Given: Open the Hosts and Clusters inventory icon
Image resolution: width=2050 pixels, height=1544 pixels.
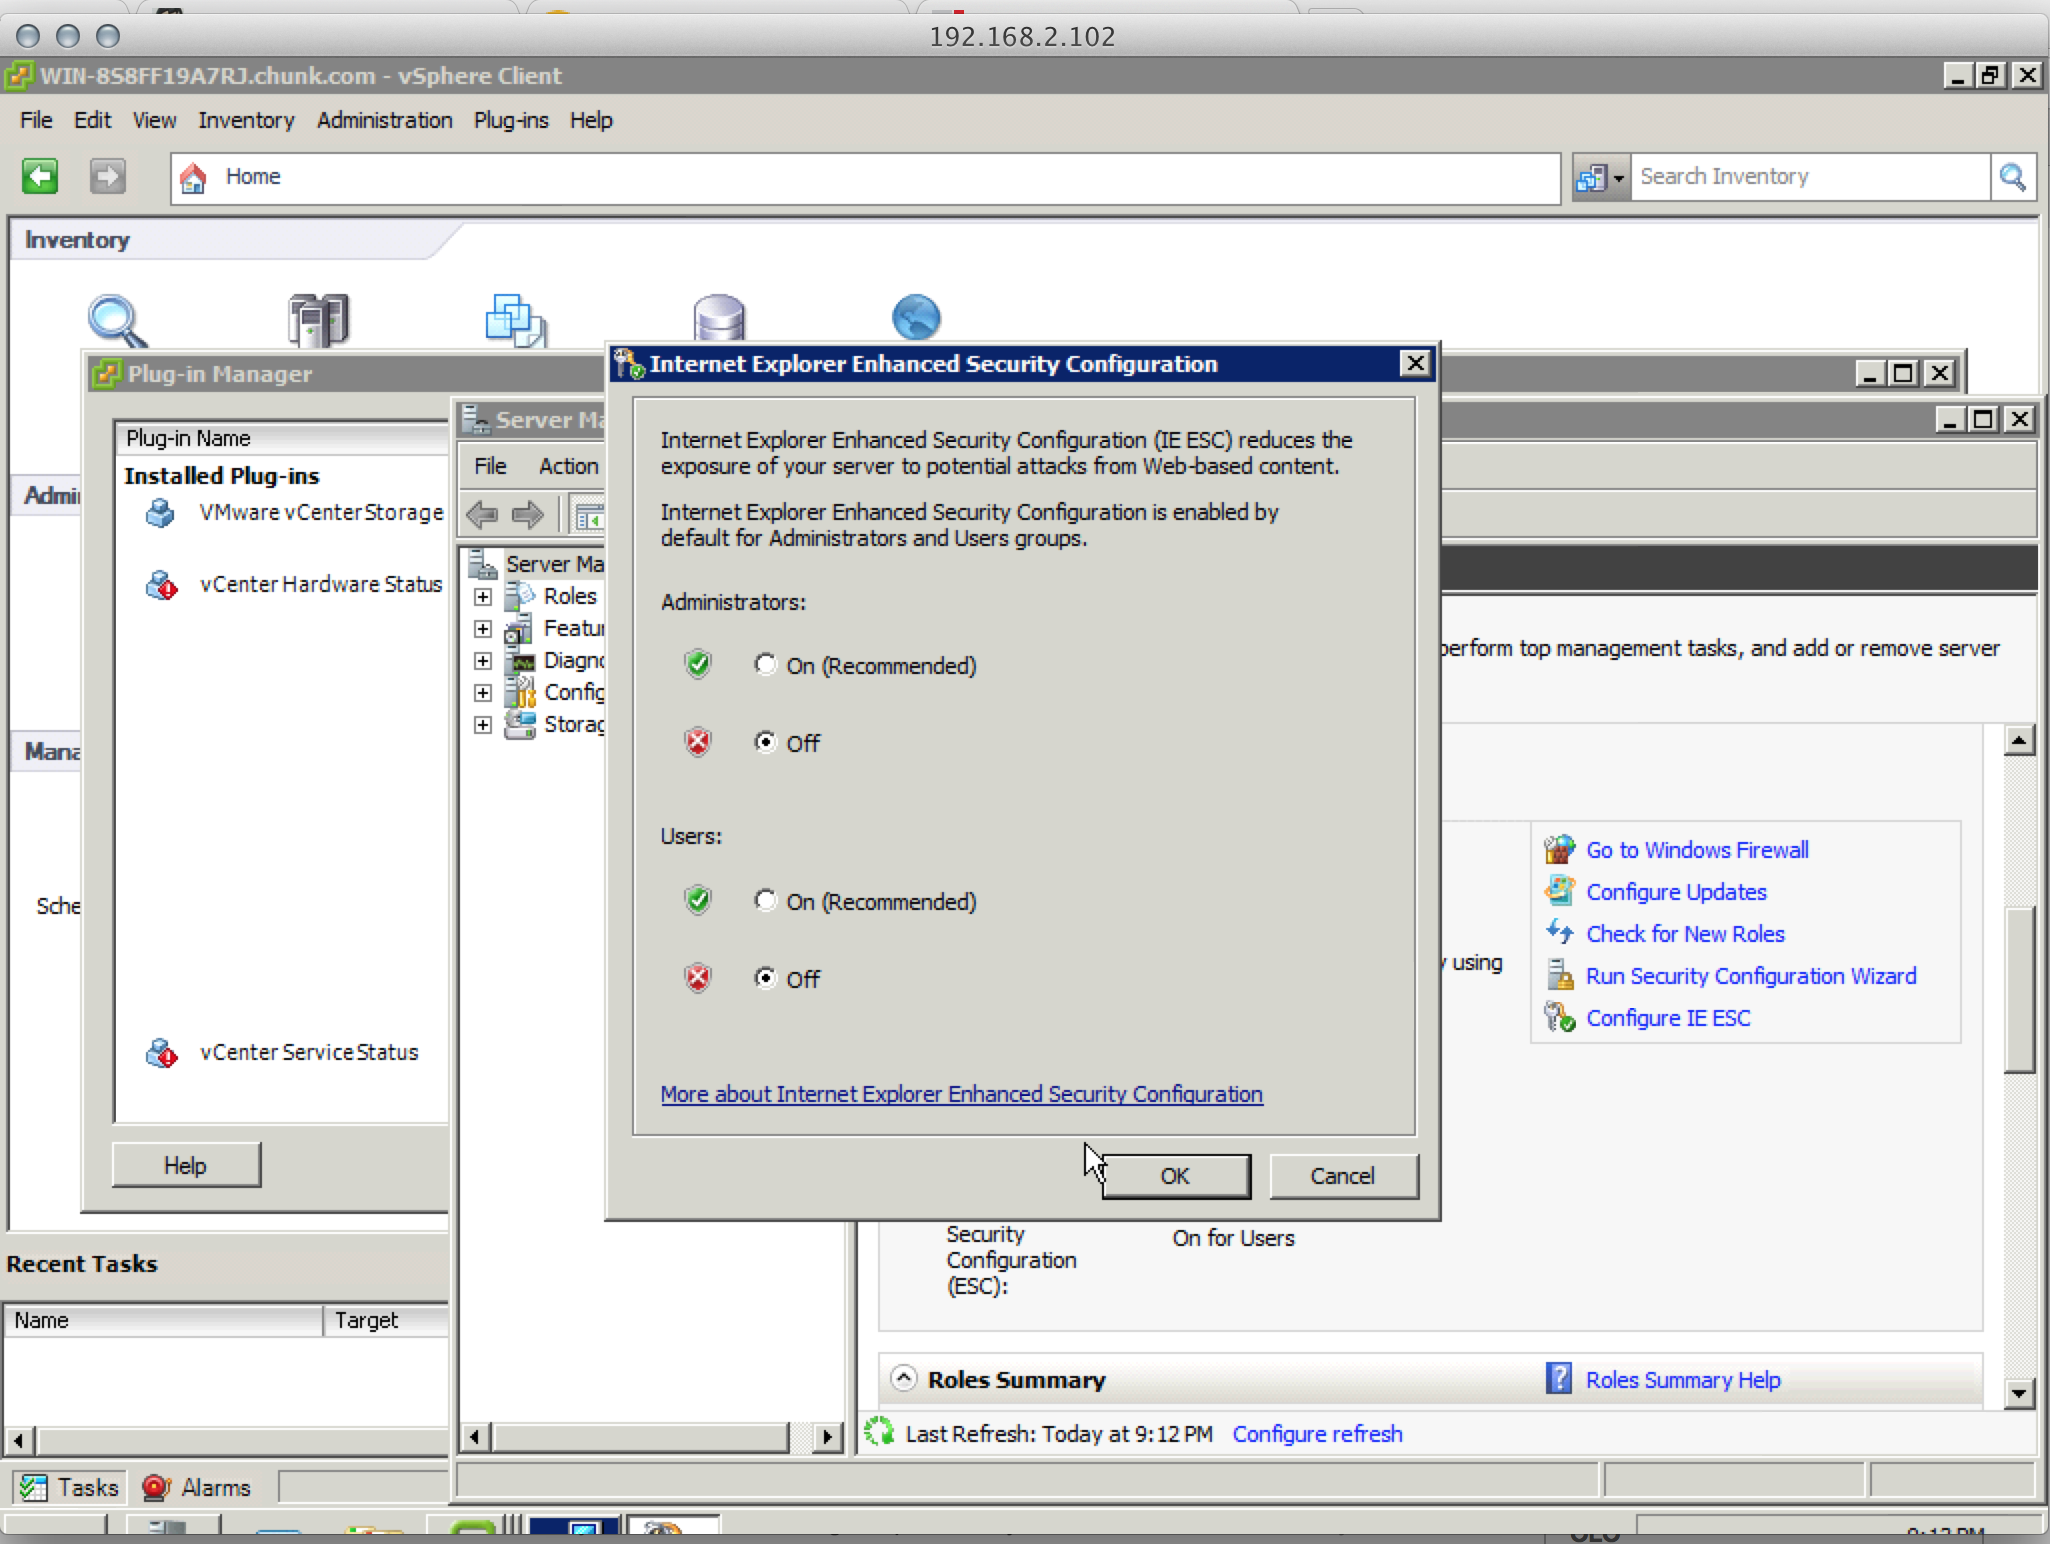Looking at the screenshot, I should tap(318, 320).
